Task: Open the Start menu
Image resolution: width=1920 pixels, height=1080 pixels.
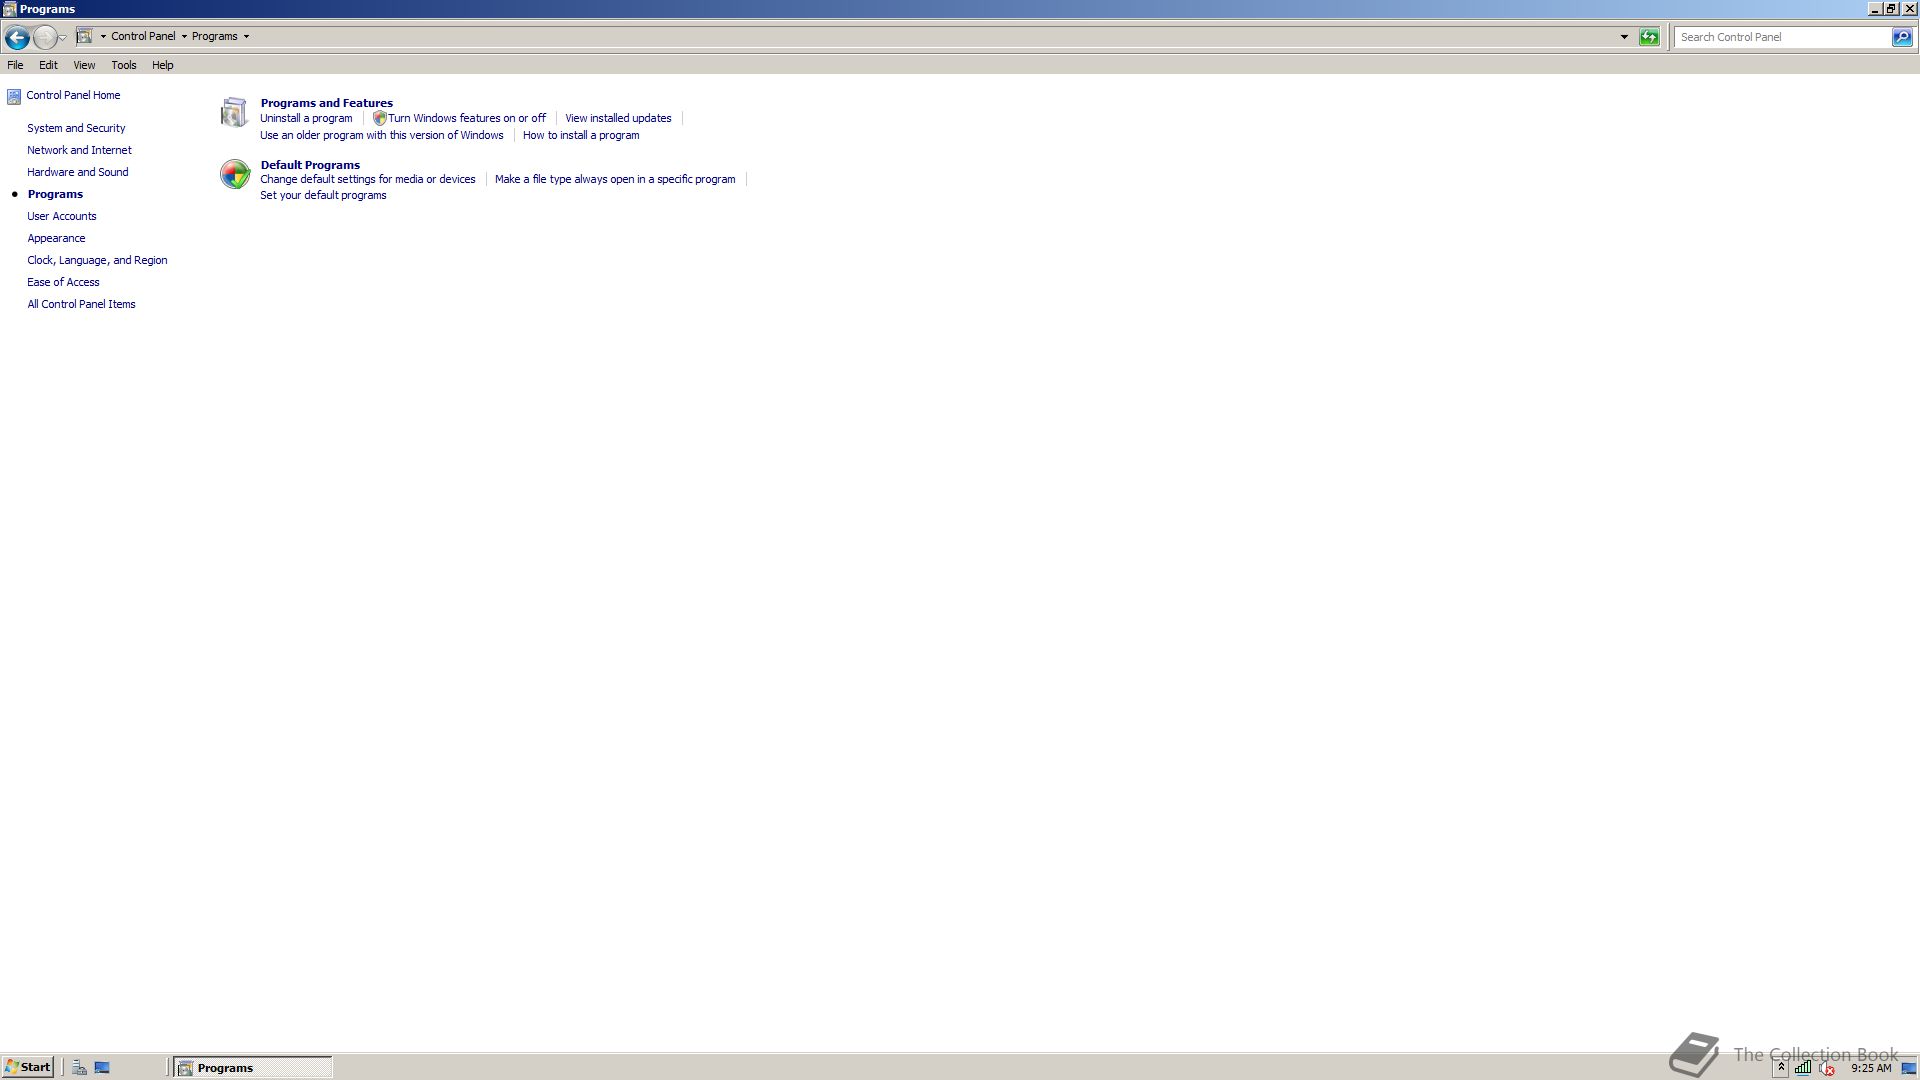Action: (27, 1067)
